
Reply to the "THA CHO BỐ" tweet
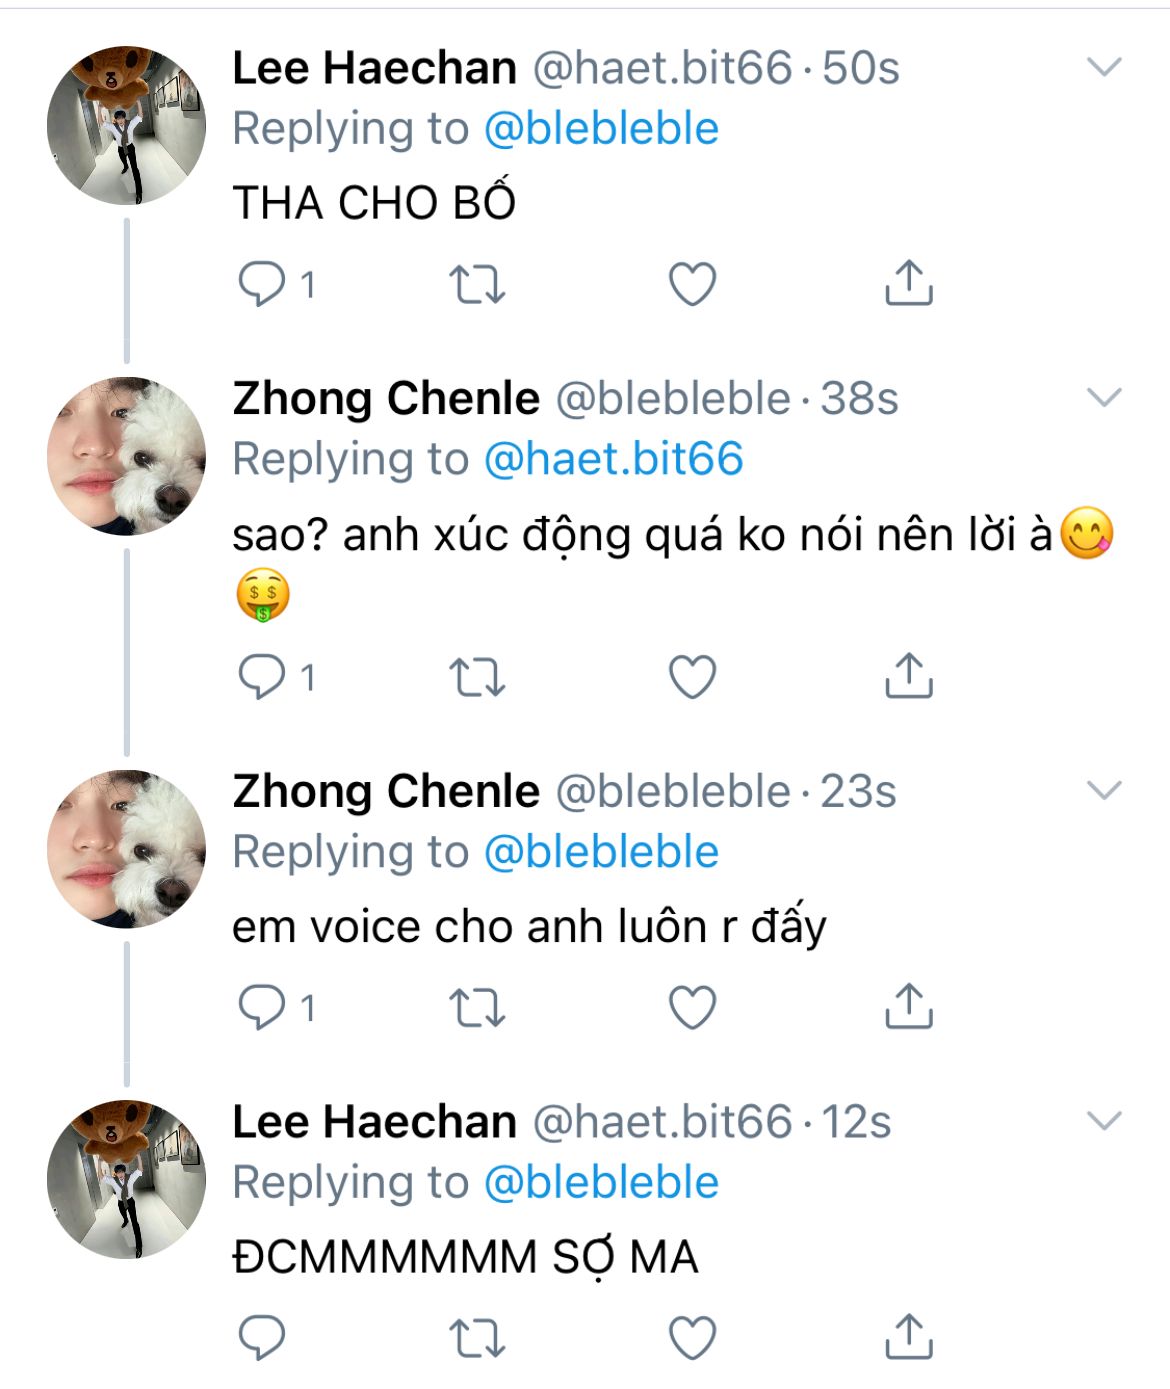(x=262, y=284)
